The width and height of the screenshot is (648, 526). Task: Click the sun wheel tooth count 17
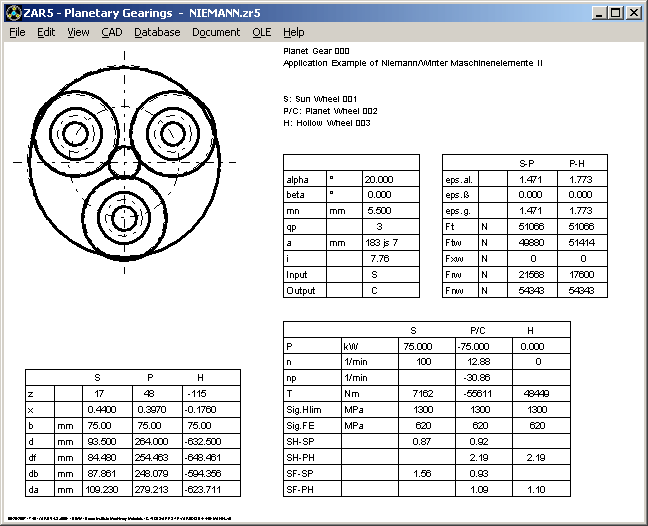(x=98, y=394)
